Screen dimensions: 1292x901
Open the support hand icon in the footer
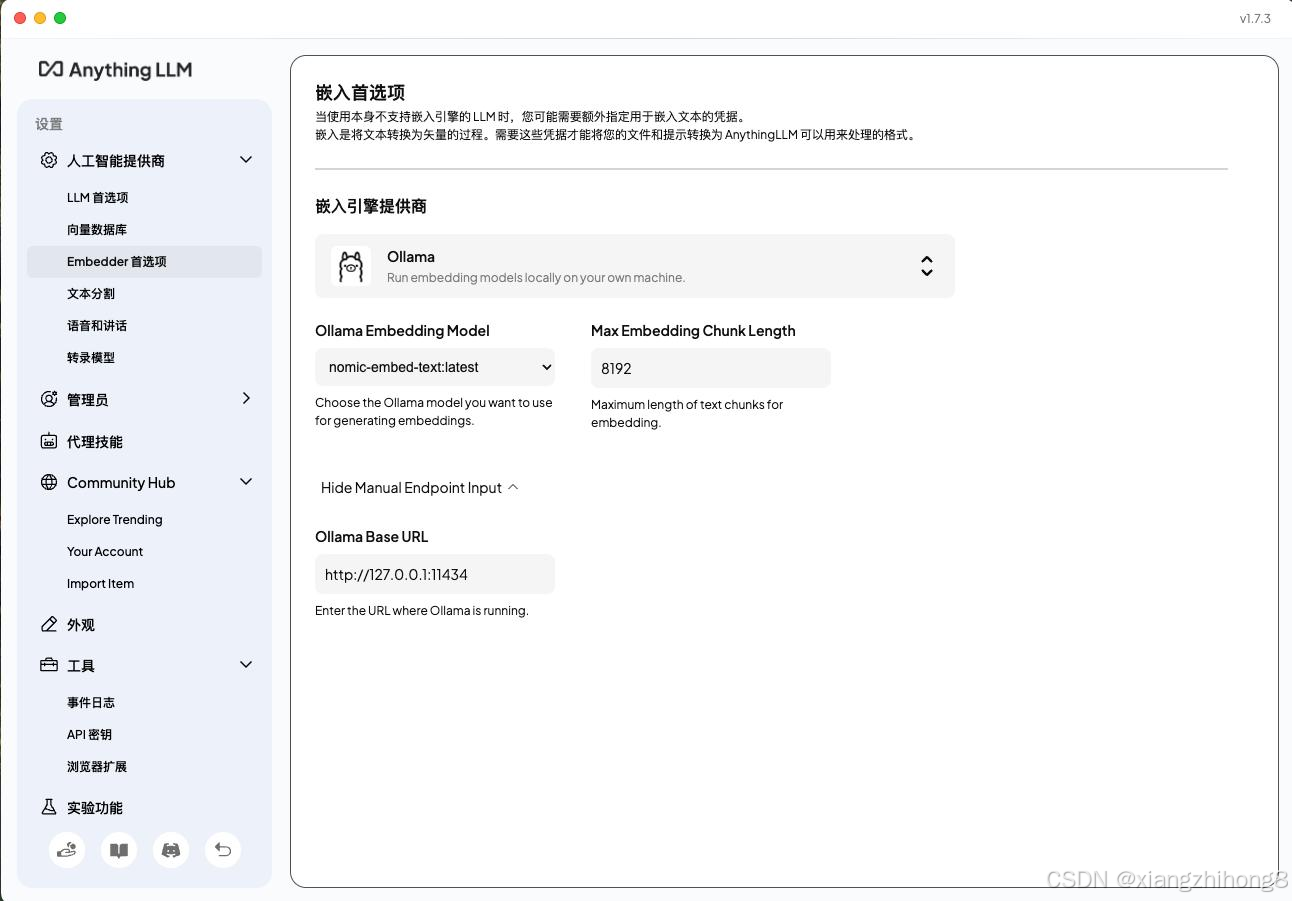67,850
